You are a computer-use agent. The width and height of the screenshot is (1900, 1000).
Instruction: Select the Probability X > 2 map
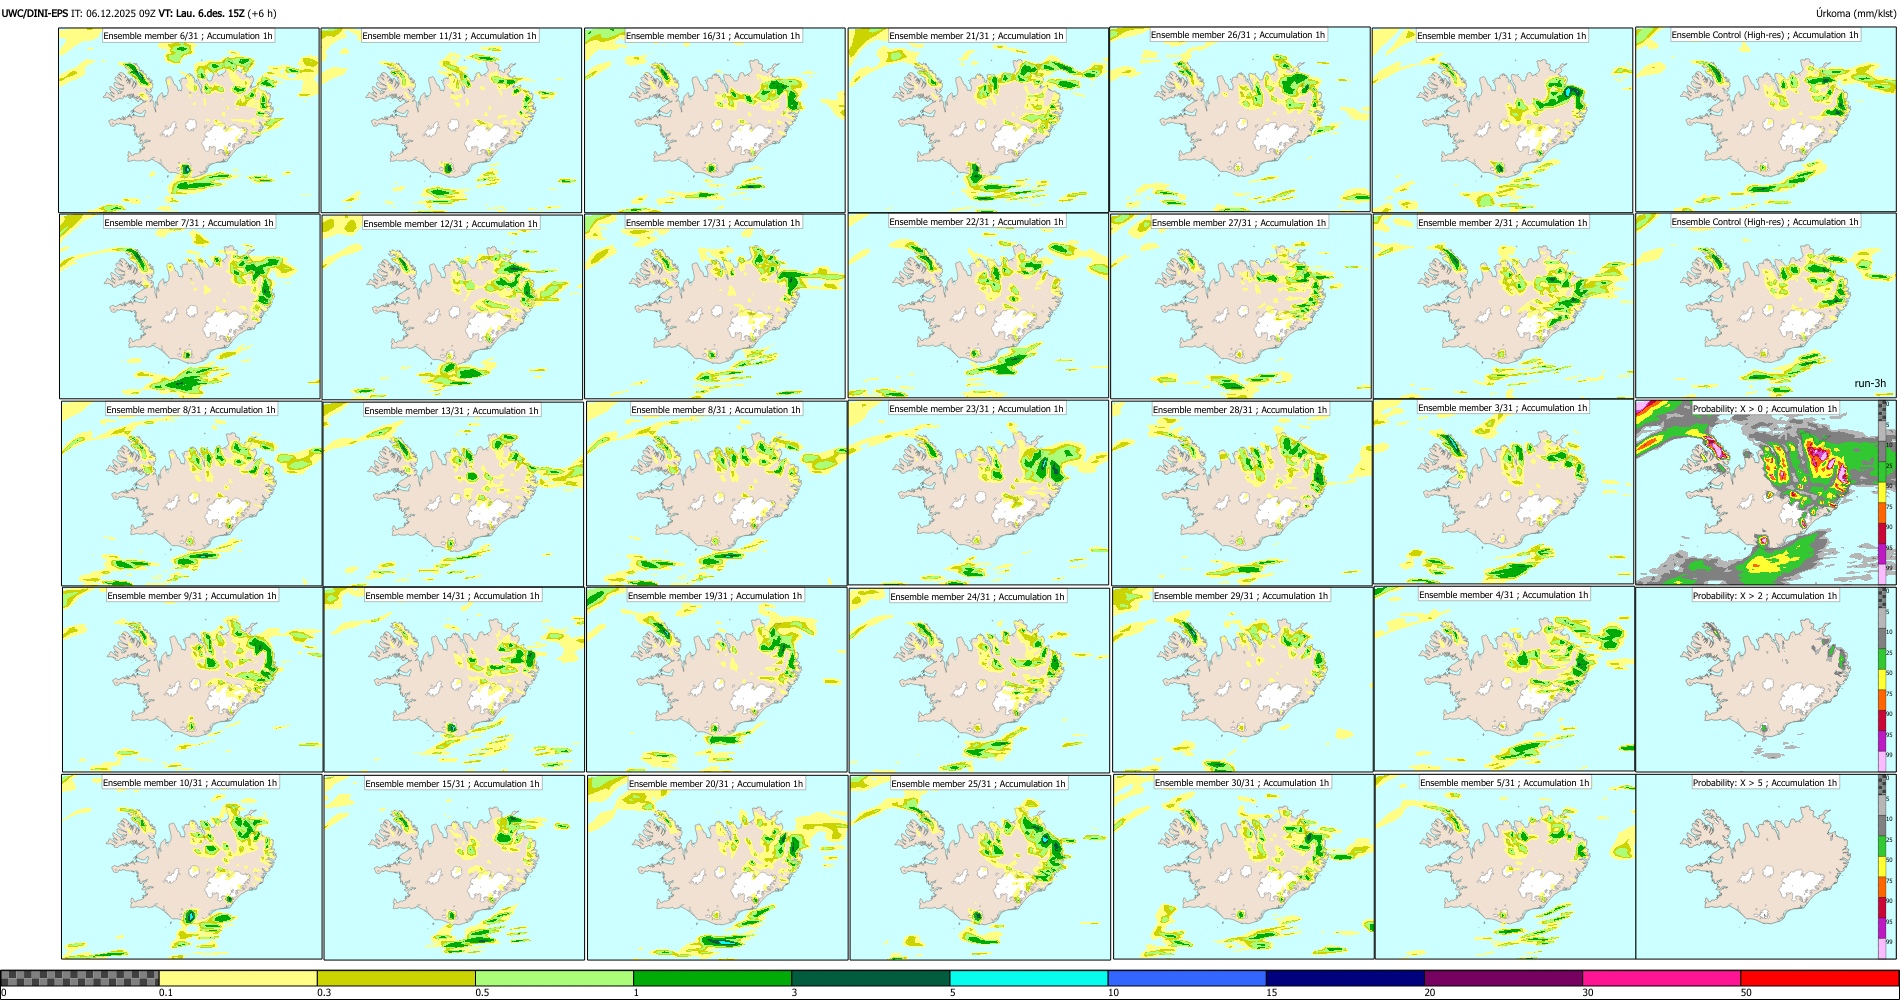click(1766, 679)
